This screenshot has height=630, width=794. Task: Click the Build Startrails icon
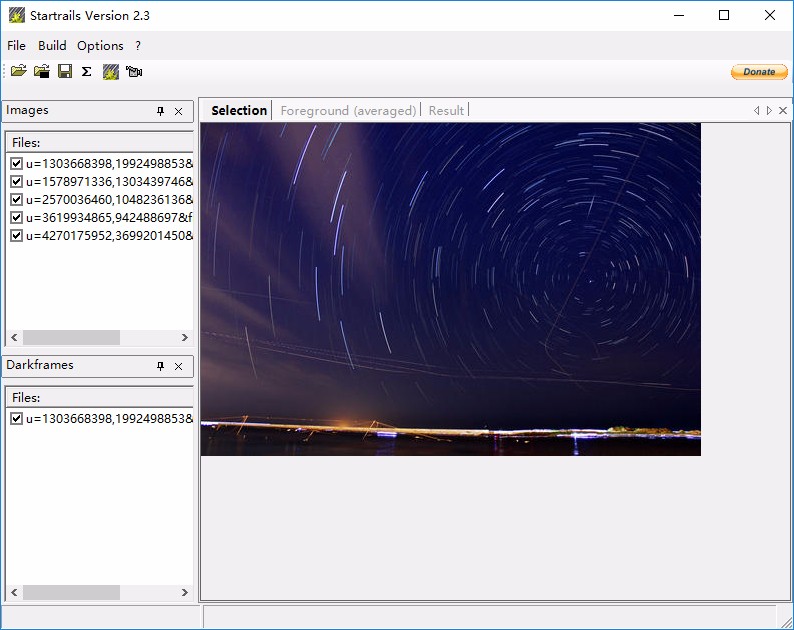[x=110, y=71]
